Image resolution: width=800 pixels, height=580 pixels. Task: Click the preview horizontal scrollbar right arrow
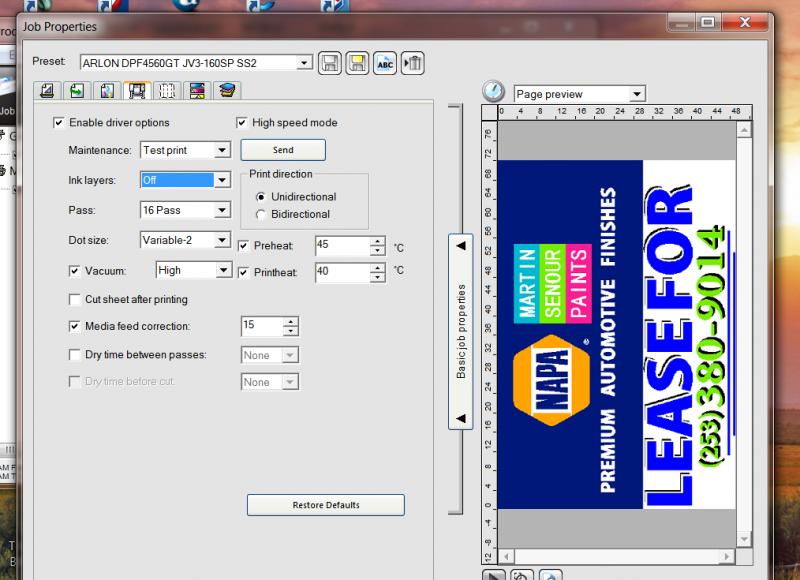point(727,556)
